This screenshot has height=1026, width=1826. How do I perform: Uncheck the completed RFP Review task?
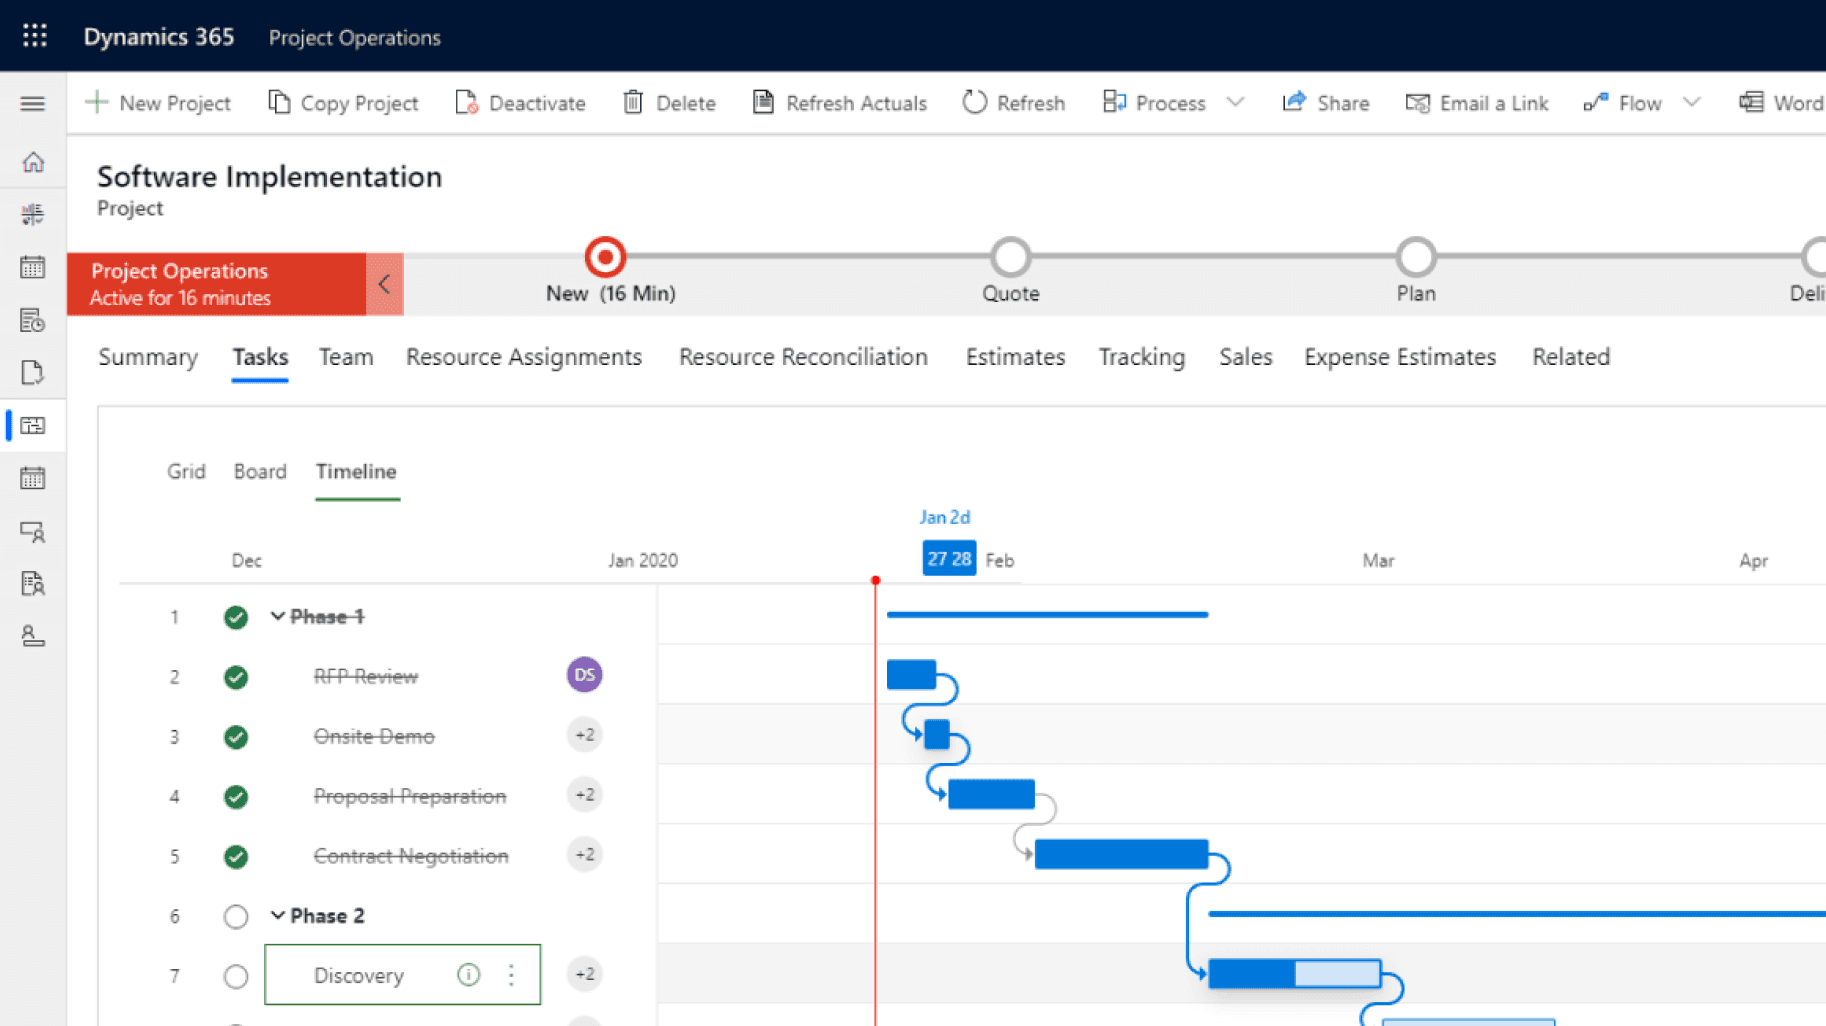pos(236,677)
